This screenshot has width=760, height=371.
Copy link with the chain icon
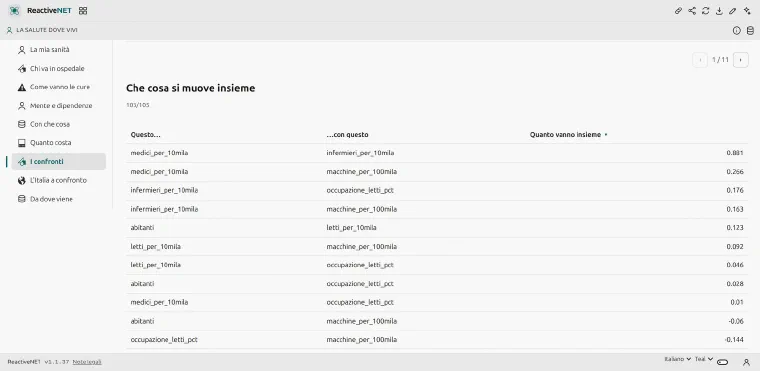click(679, 11)
